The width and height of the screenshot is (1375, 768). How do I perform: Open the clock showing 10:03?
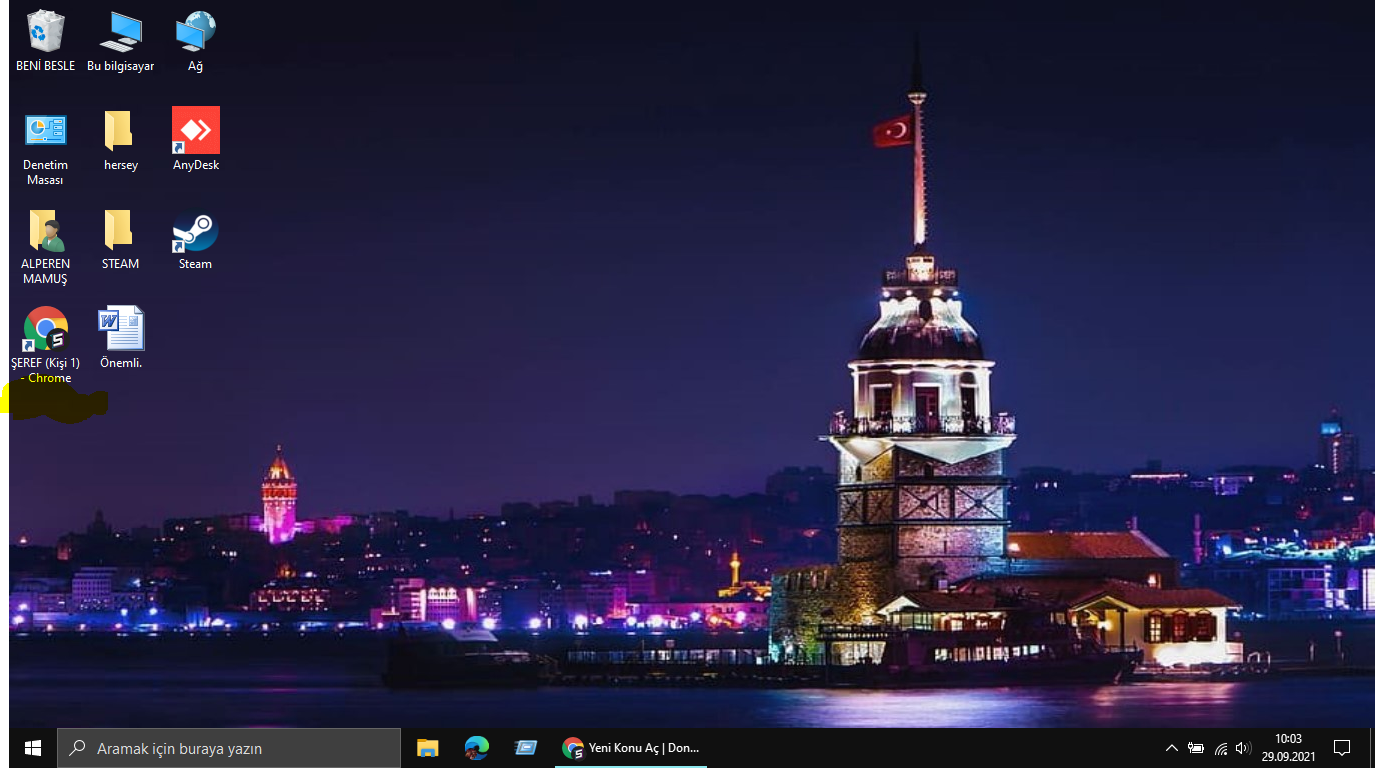pos(1288,748)
